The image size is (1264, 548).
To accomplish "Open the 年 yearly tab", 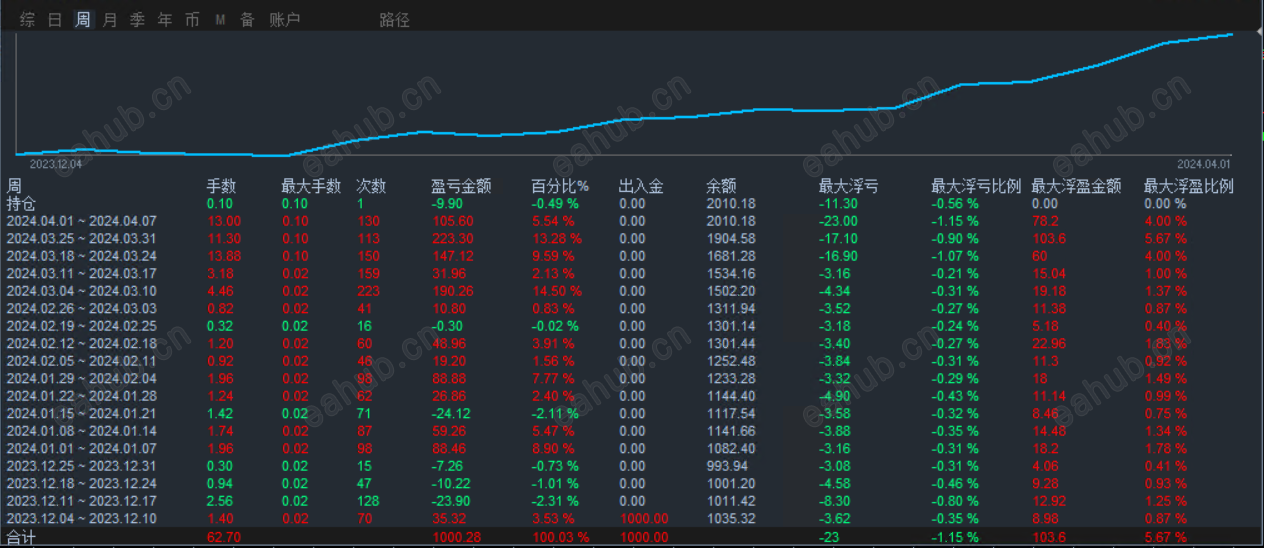I will tap(165, 19).
